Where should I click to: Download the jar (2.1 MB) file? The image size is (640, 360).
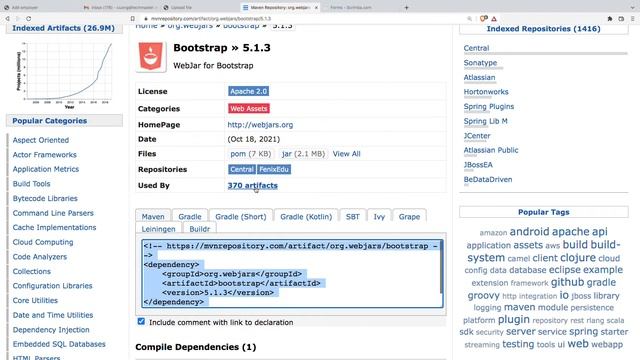pyautogui.click(x=303, y=154)
